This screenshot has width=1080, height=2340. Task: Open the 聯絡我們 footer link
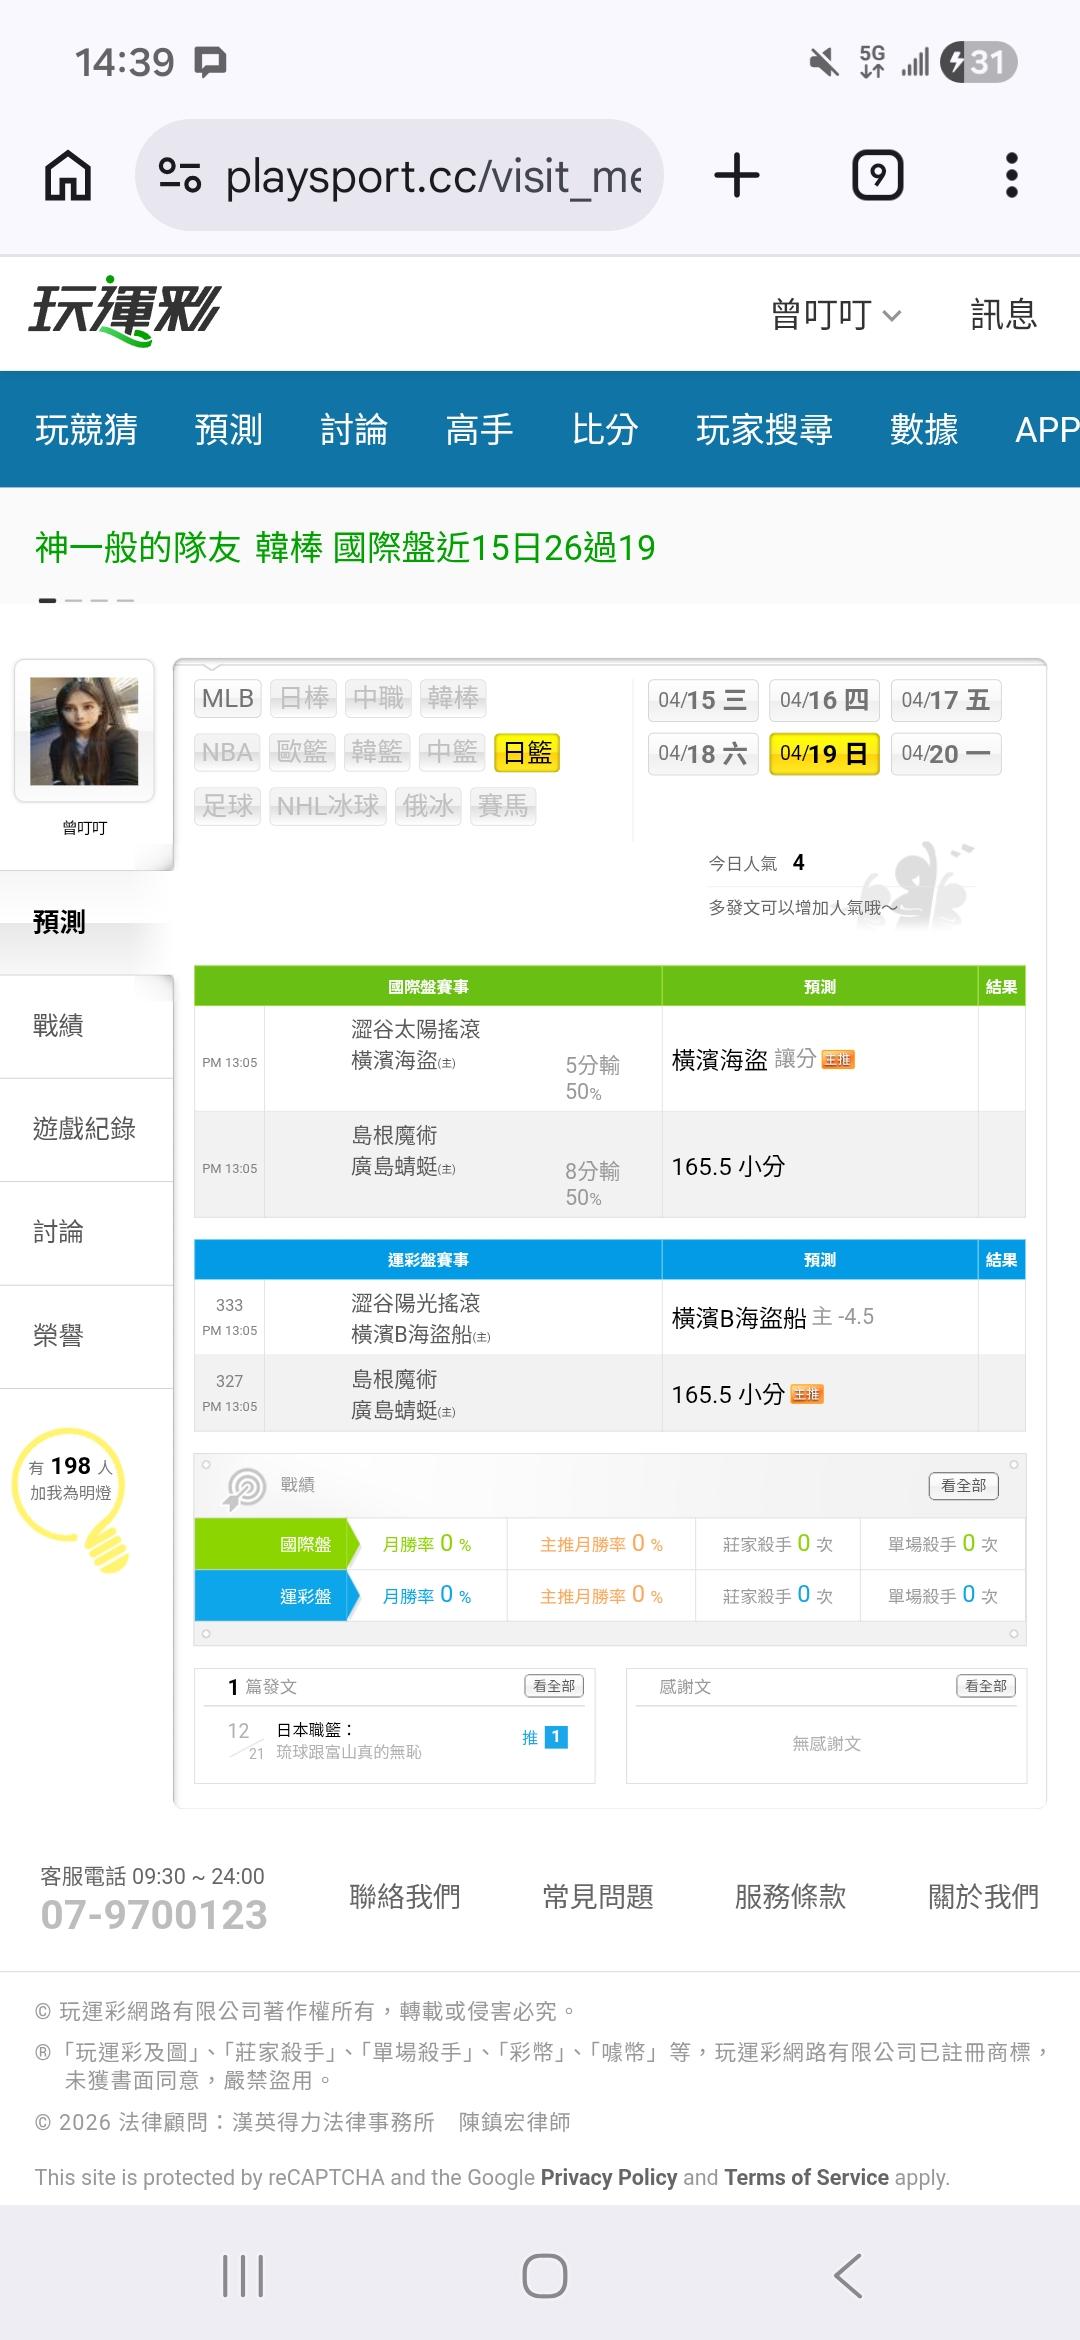405,1896
